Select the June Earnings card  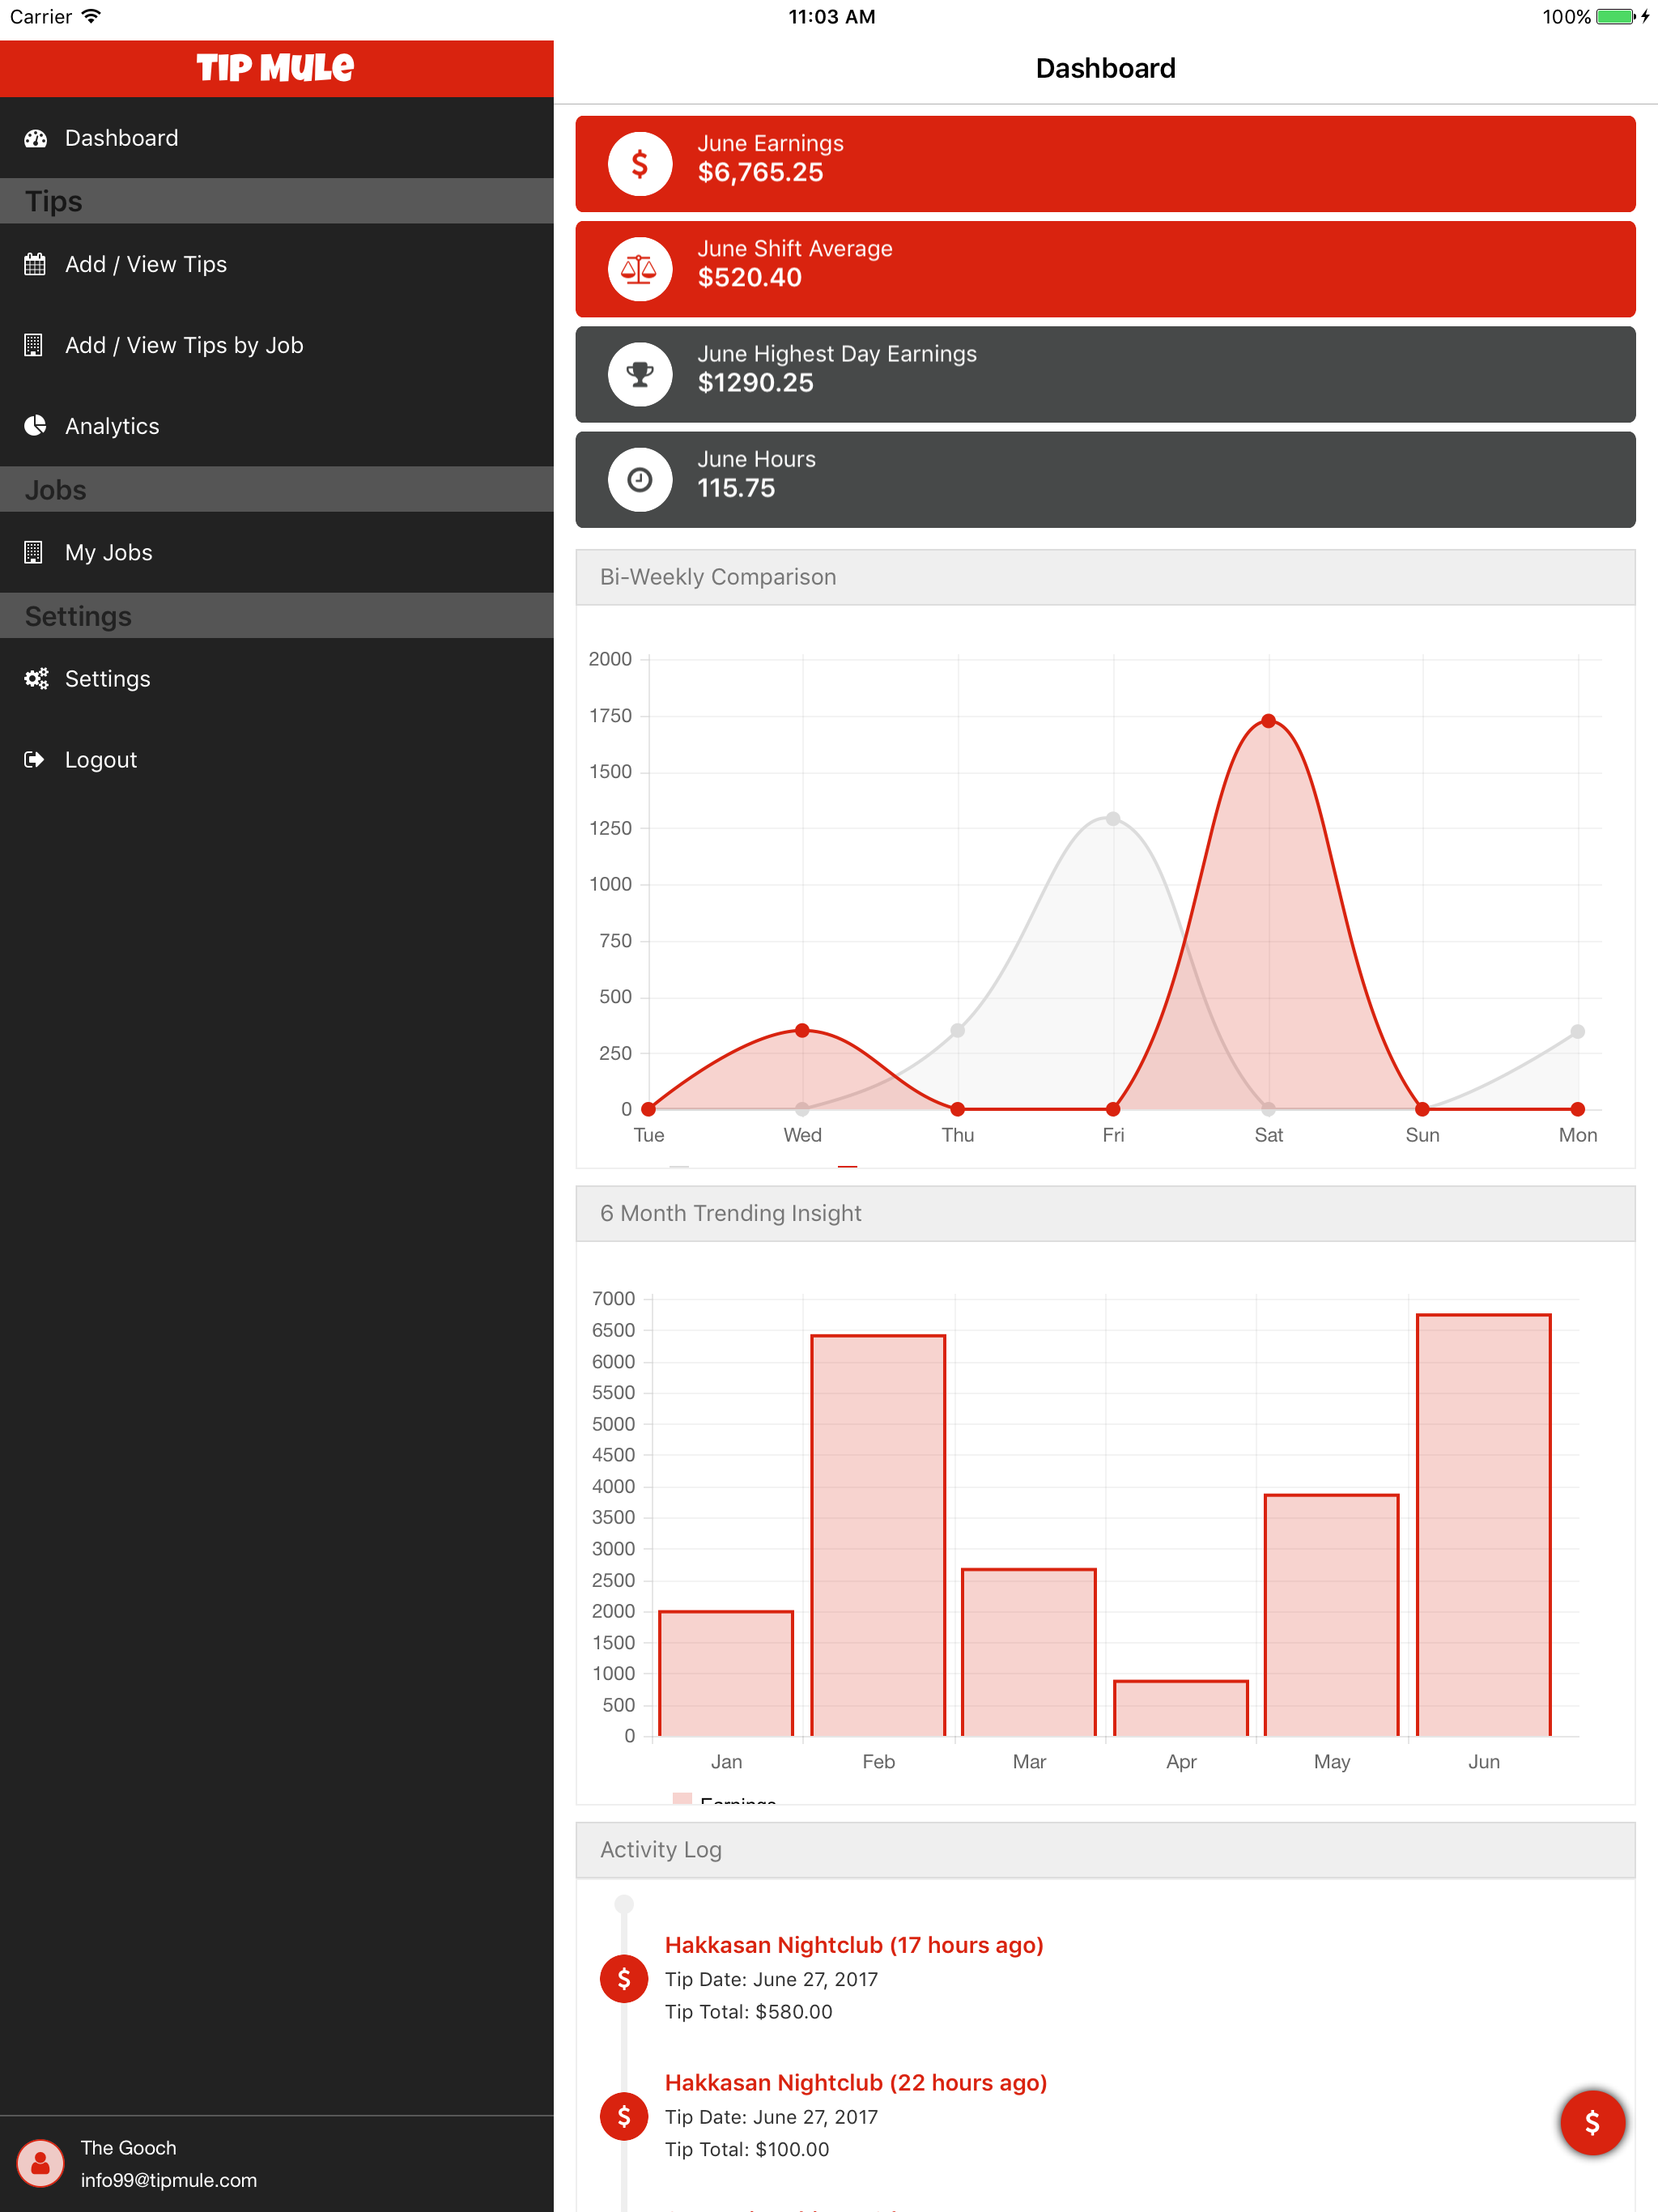point(1105,164)
